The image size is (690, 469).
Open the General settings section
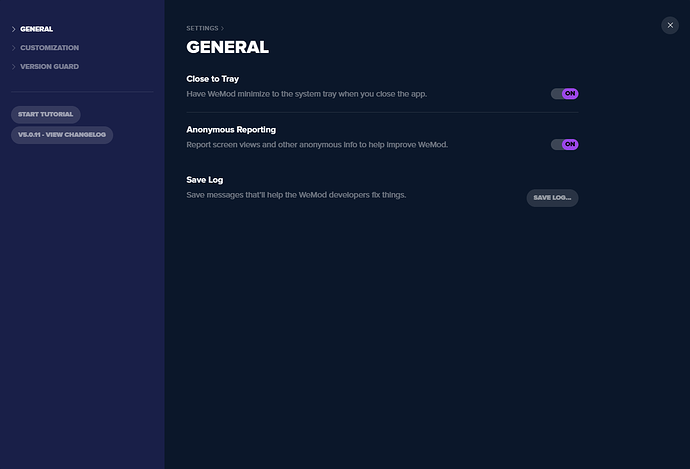coord(37,29)
